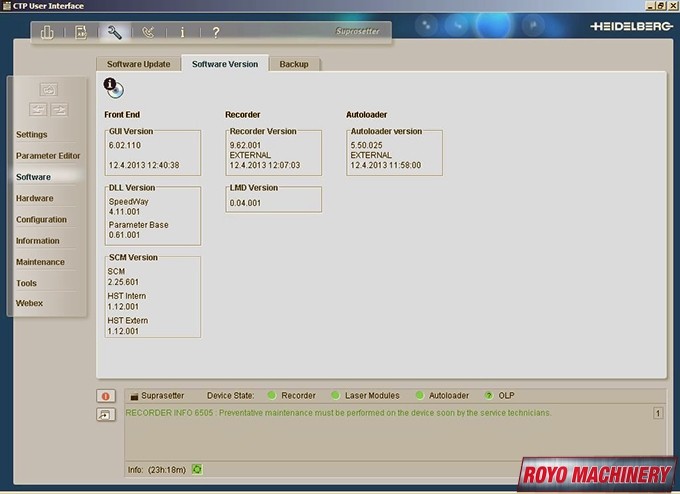Open the first toolbar device overview icon
This screenshot has width=680, height=494.
[47, 32]
